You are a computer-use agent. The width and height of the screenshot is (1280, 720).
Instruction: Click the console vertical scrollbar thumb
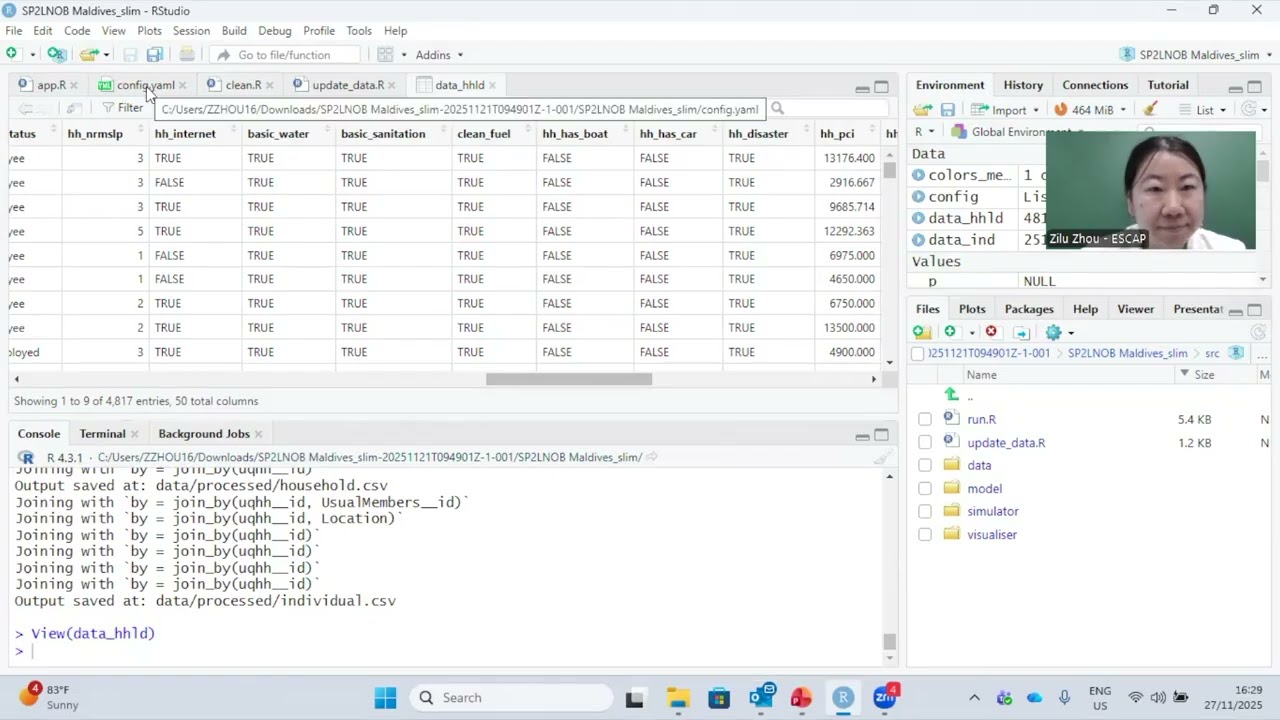[889, 642]
